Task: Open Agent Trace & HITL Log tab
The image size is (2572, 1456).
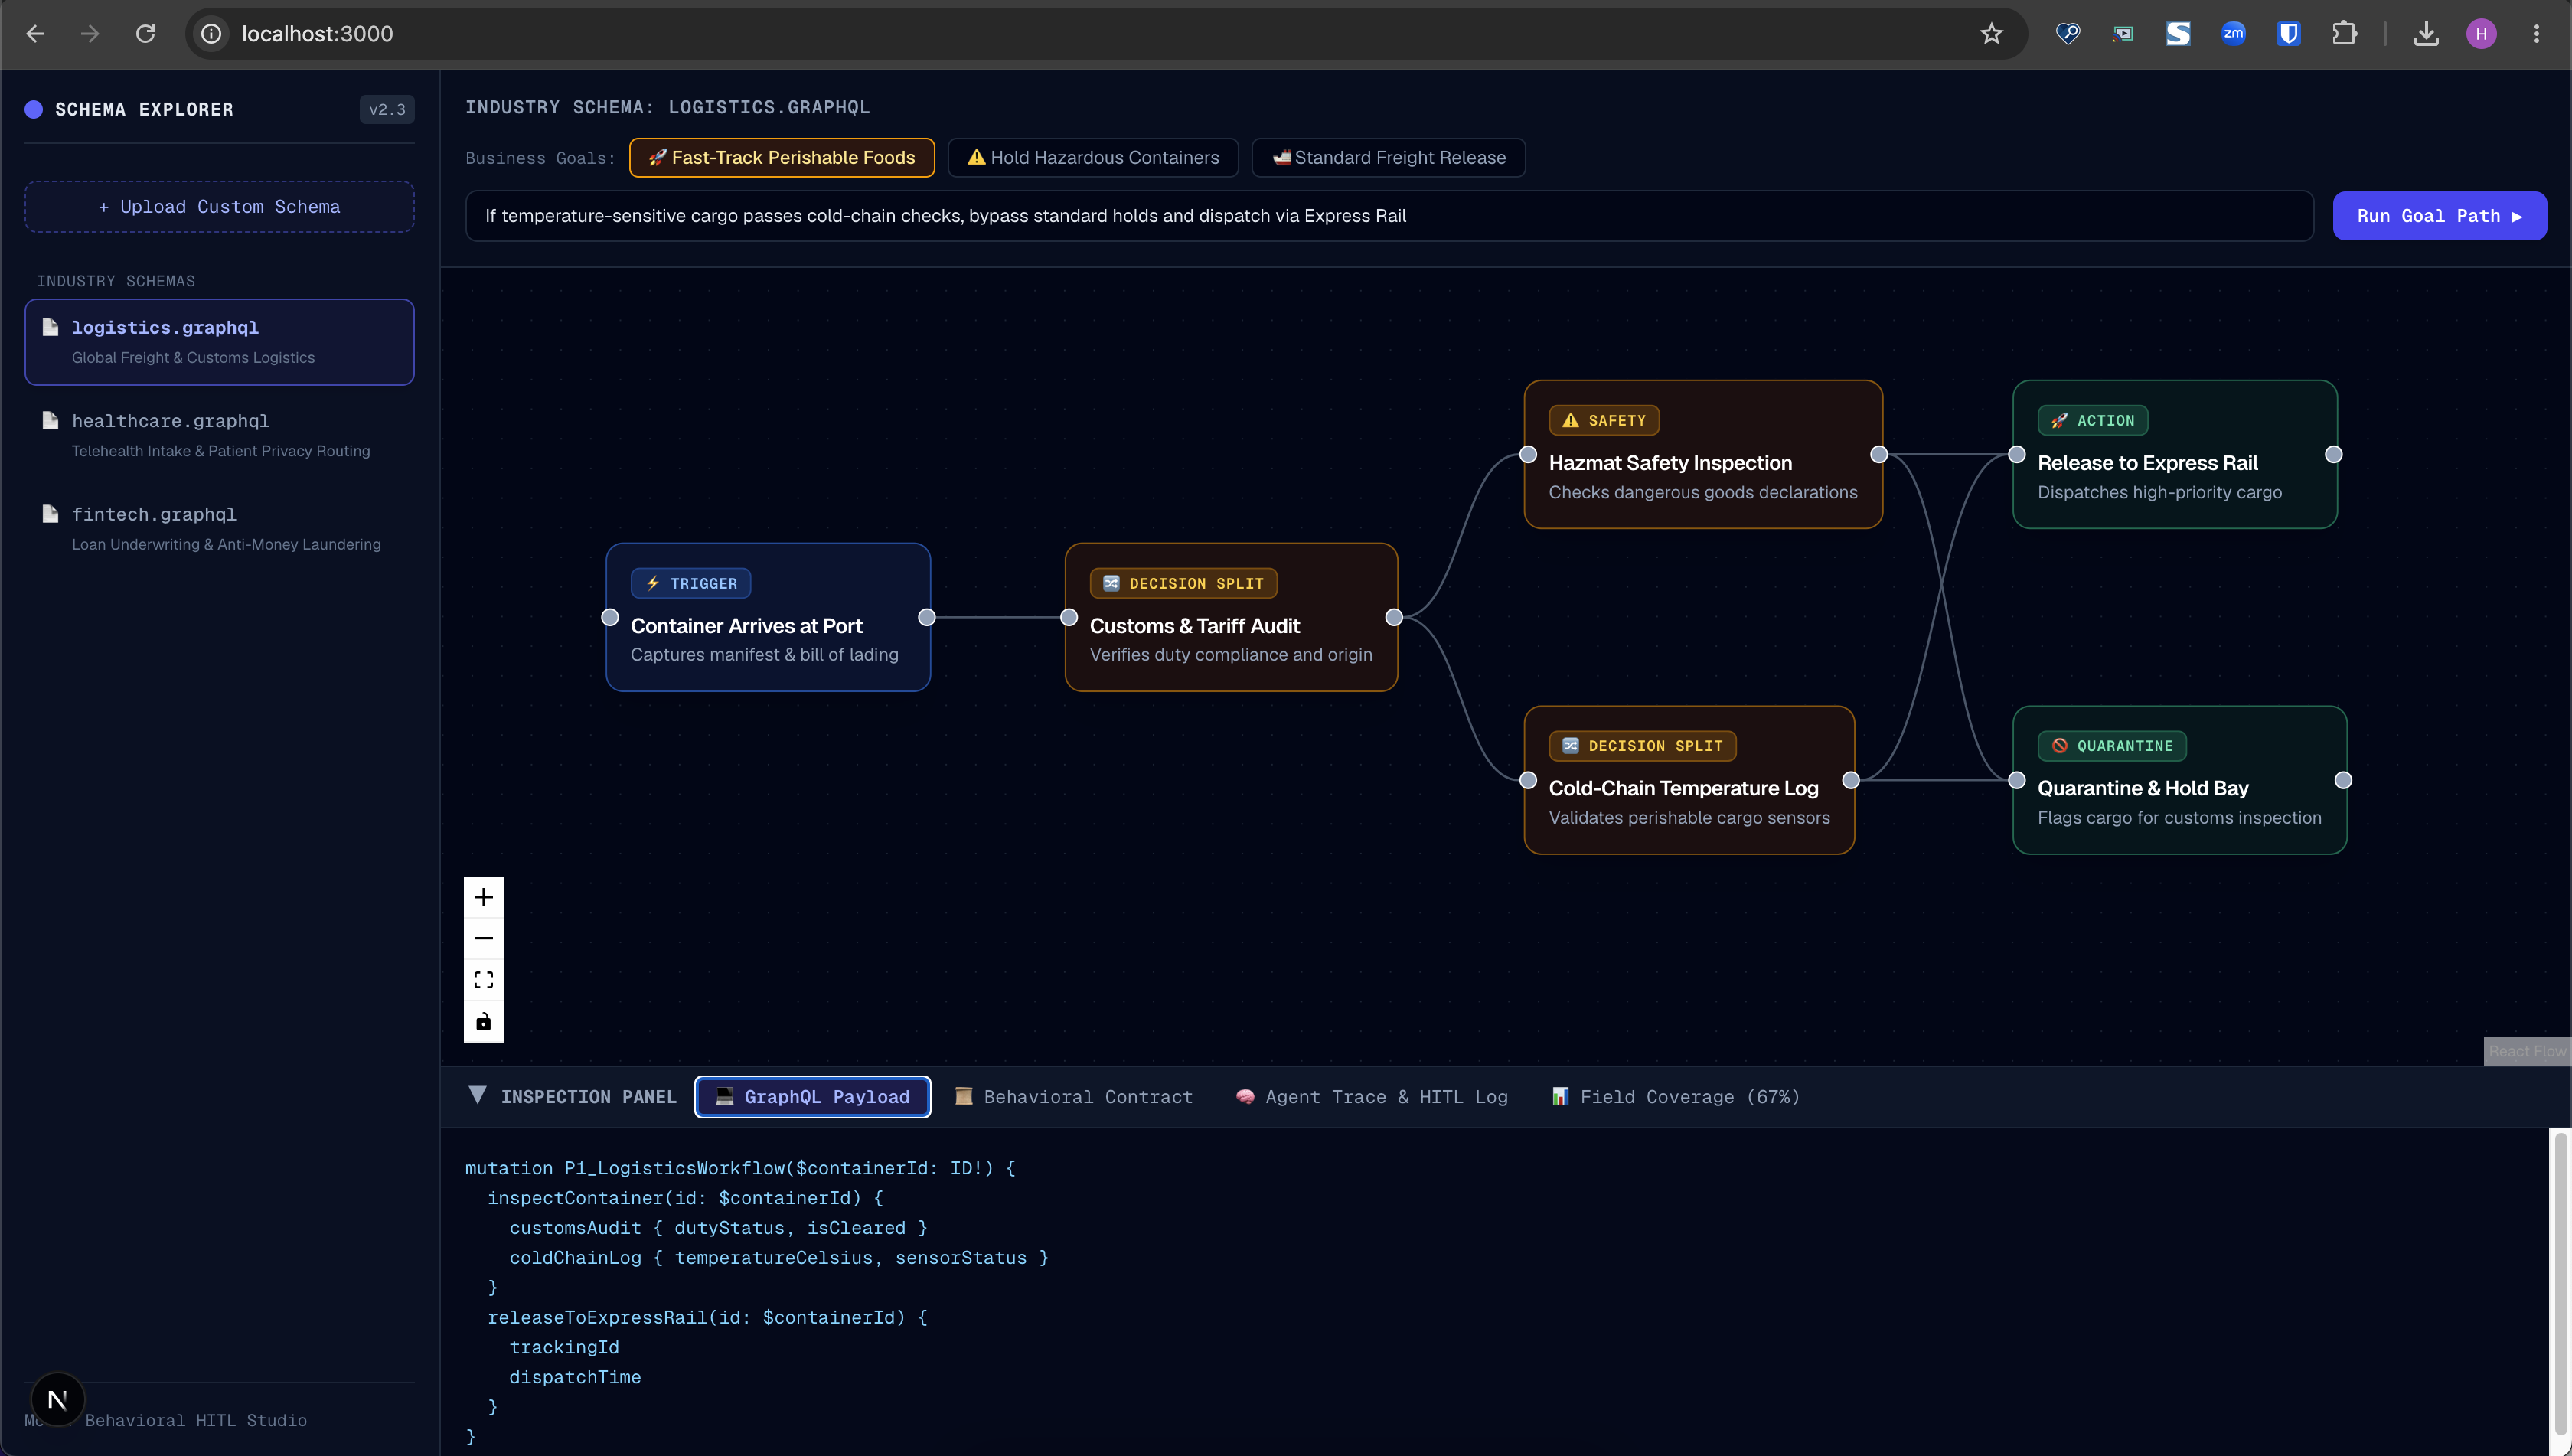Action: click(1371, 1097)
